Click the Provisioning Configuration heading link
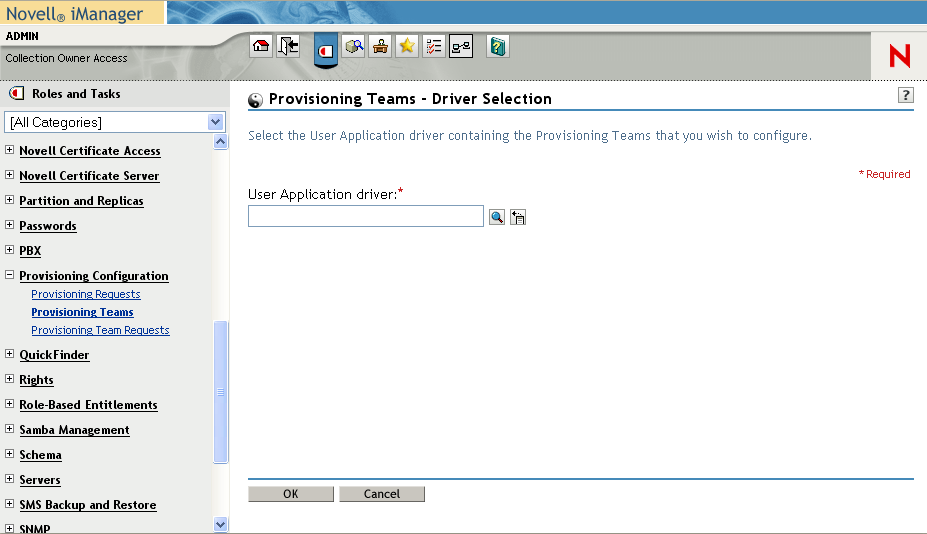 pos(94,276)
